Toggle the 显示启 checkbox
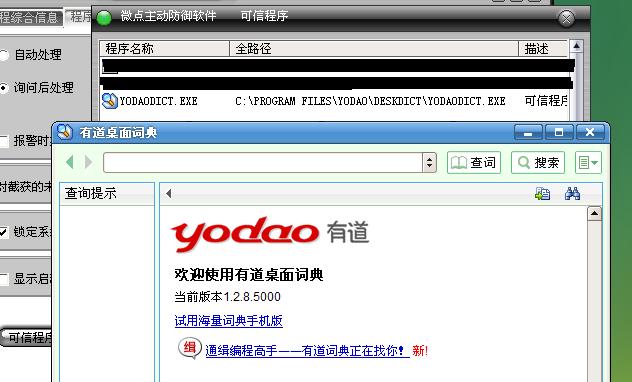The image size is (632, 382). click(x=4, y=279)
